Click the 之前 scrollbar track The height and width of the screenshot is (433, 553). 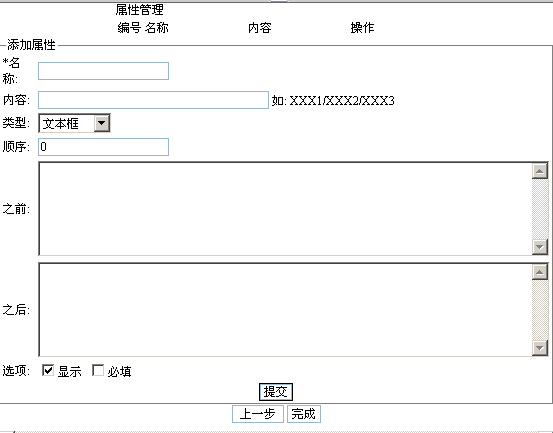point(540,209)
